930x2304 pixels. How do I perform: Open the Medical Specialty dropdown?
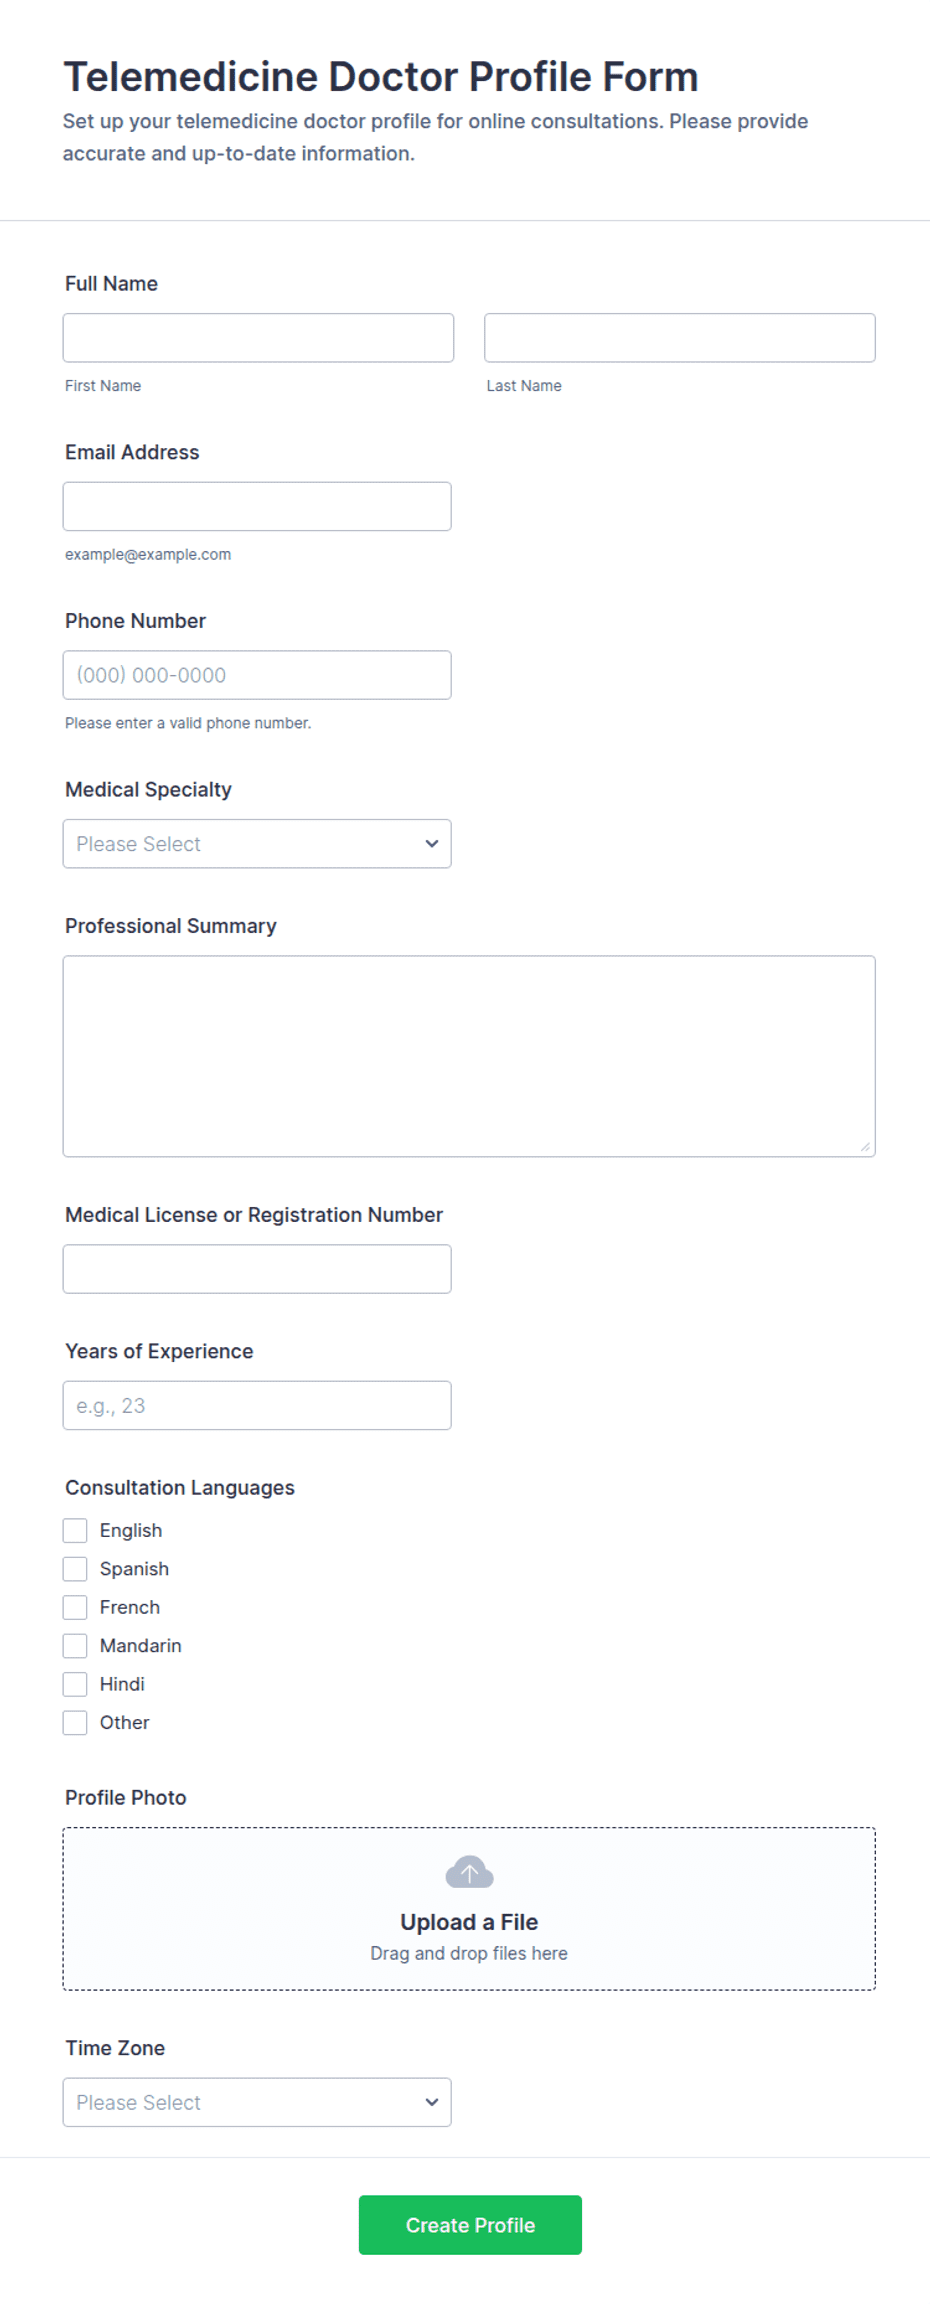coord(257,844)
